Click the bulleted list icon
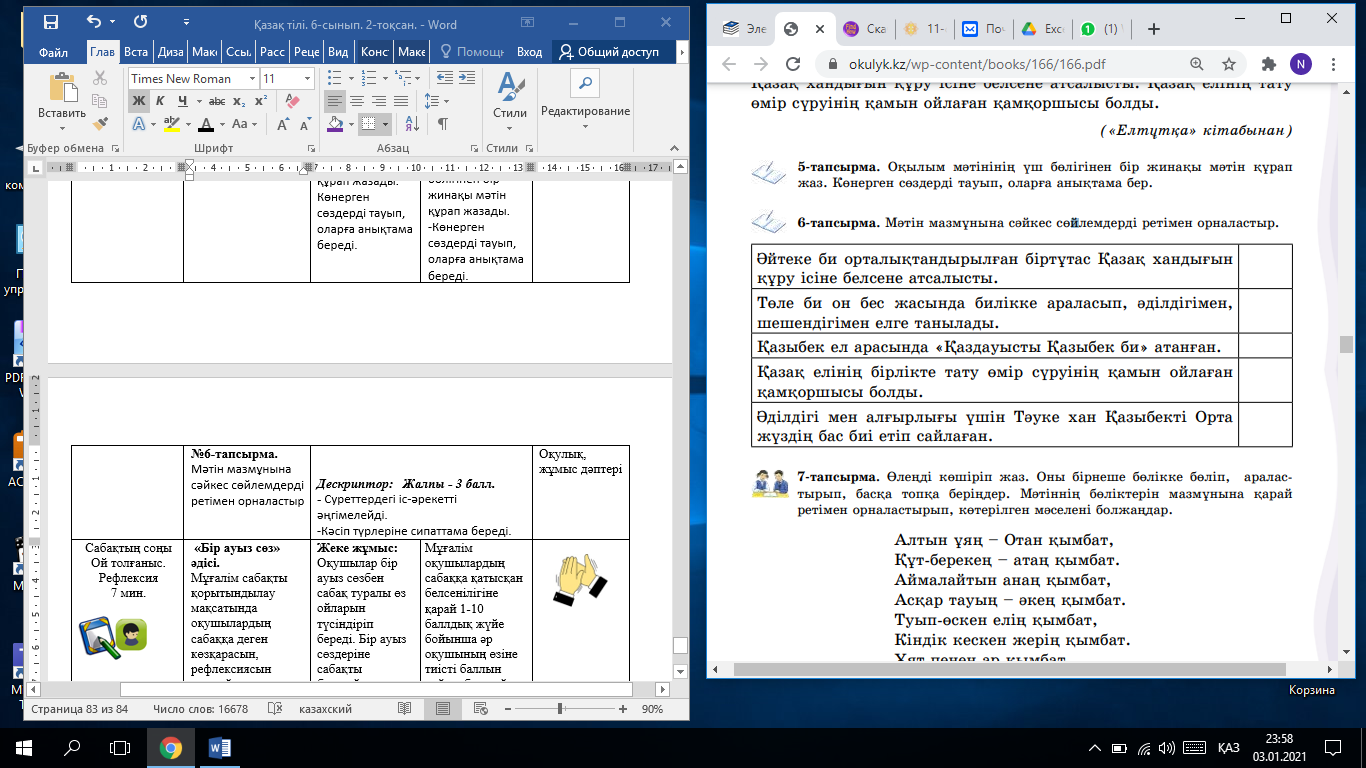Image resolution: width=1366 pixels, height=768 pixels. [x=335, y=78]
